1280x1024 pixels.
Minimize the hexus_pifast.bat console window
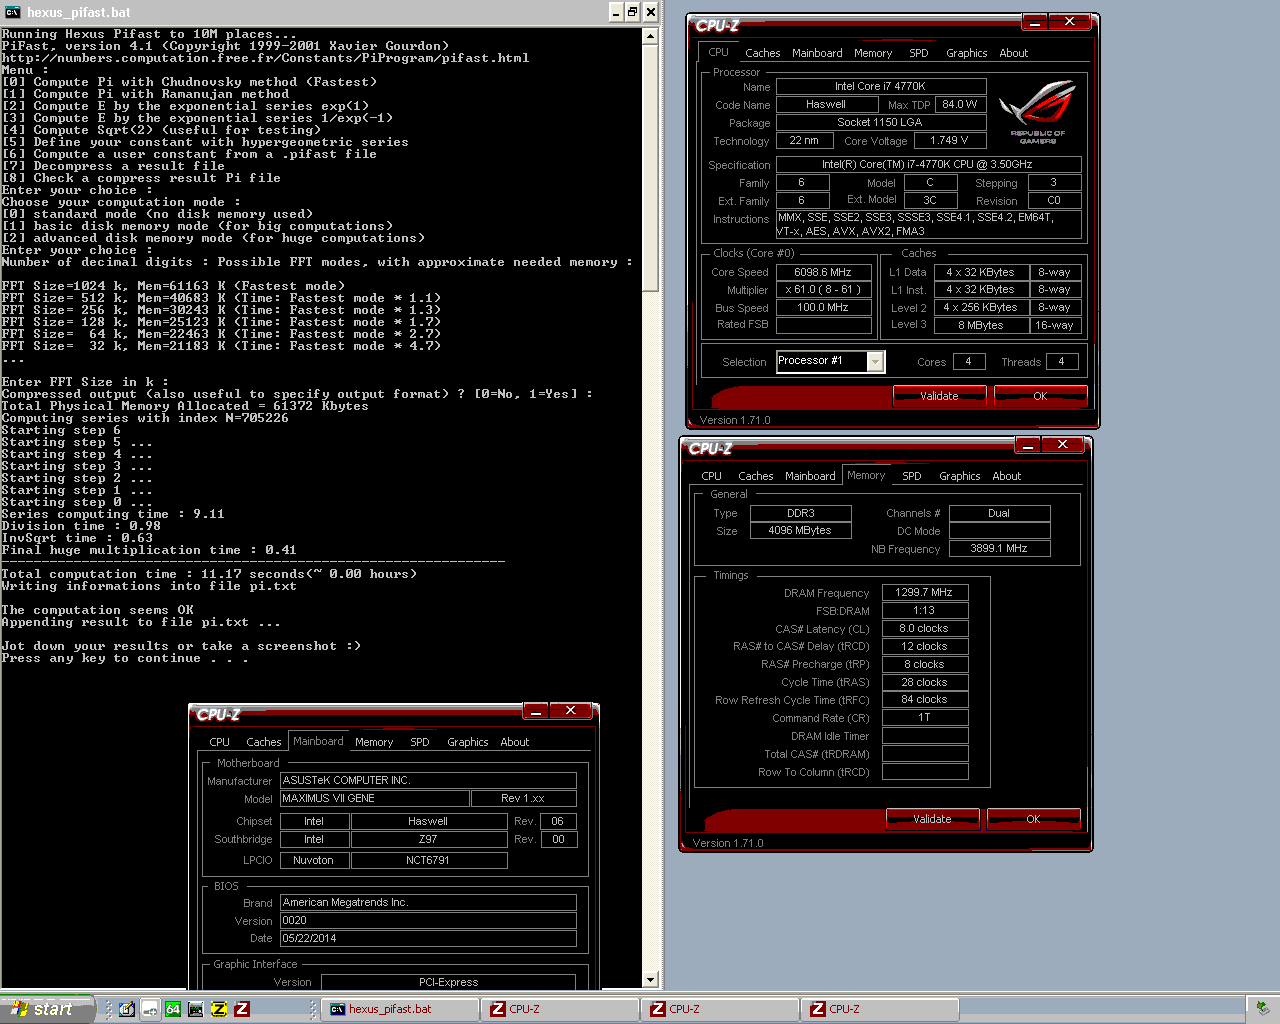(616, 12)
